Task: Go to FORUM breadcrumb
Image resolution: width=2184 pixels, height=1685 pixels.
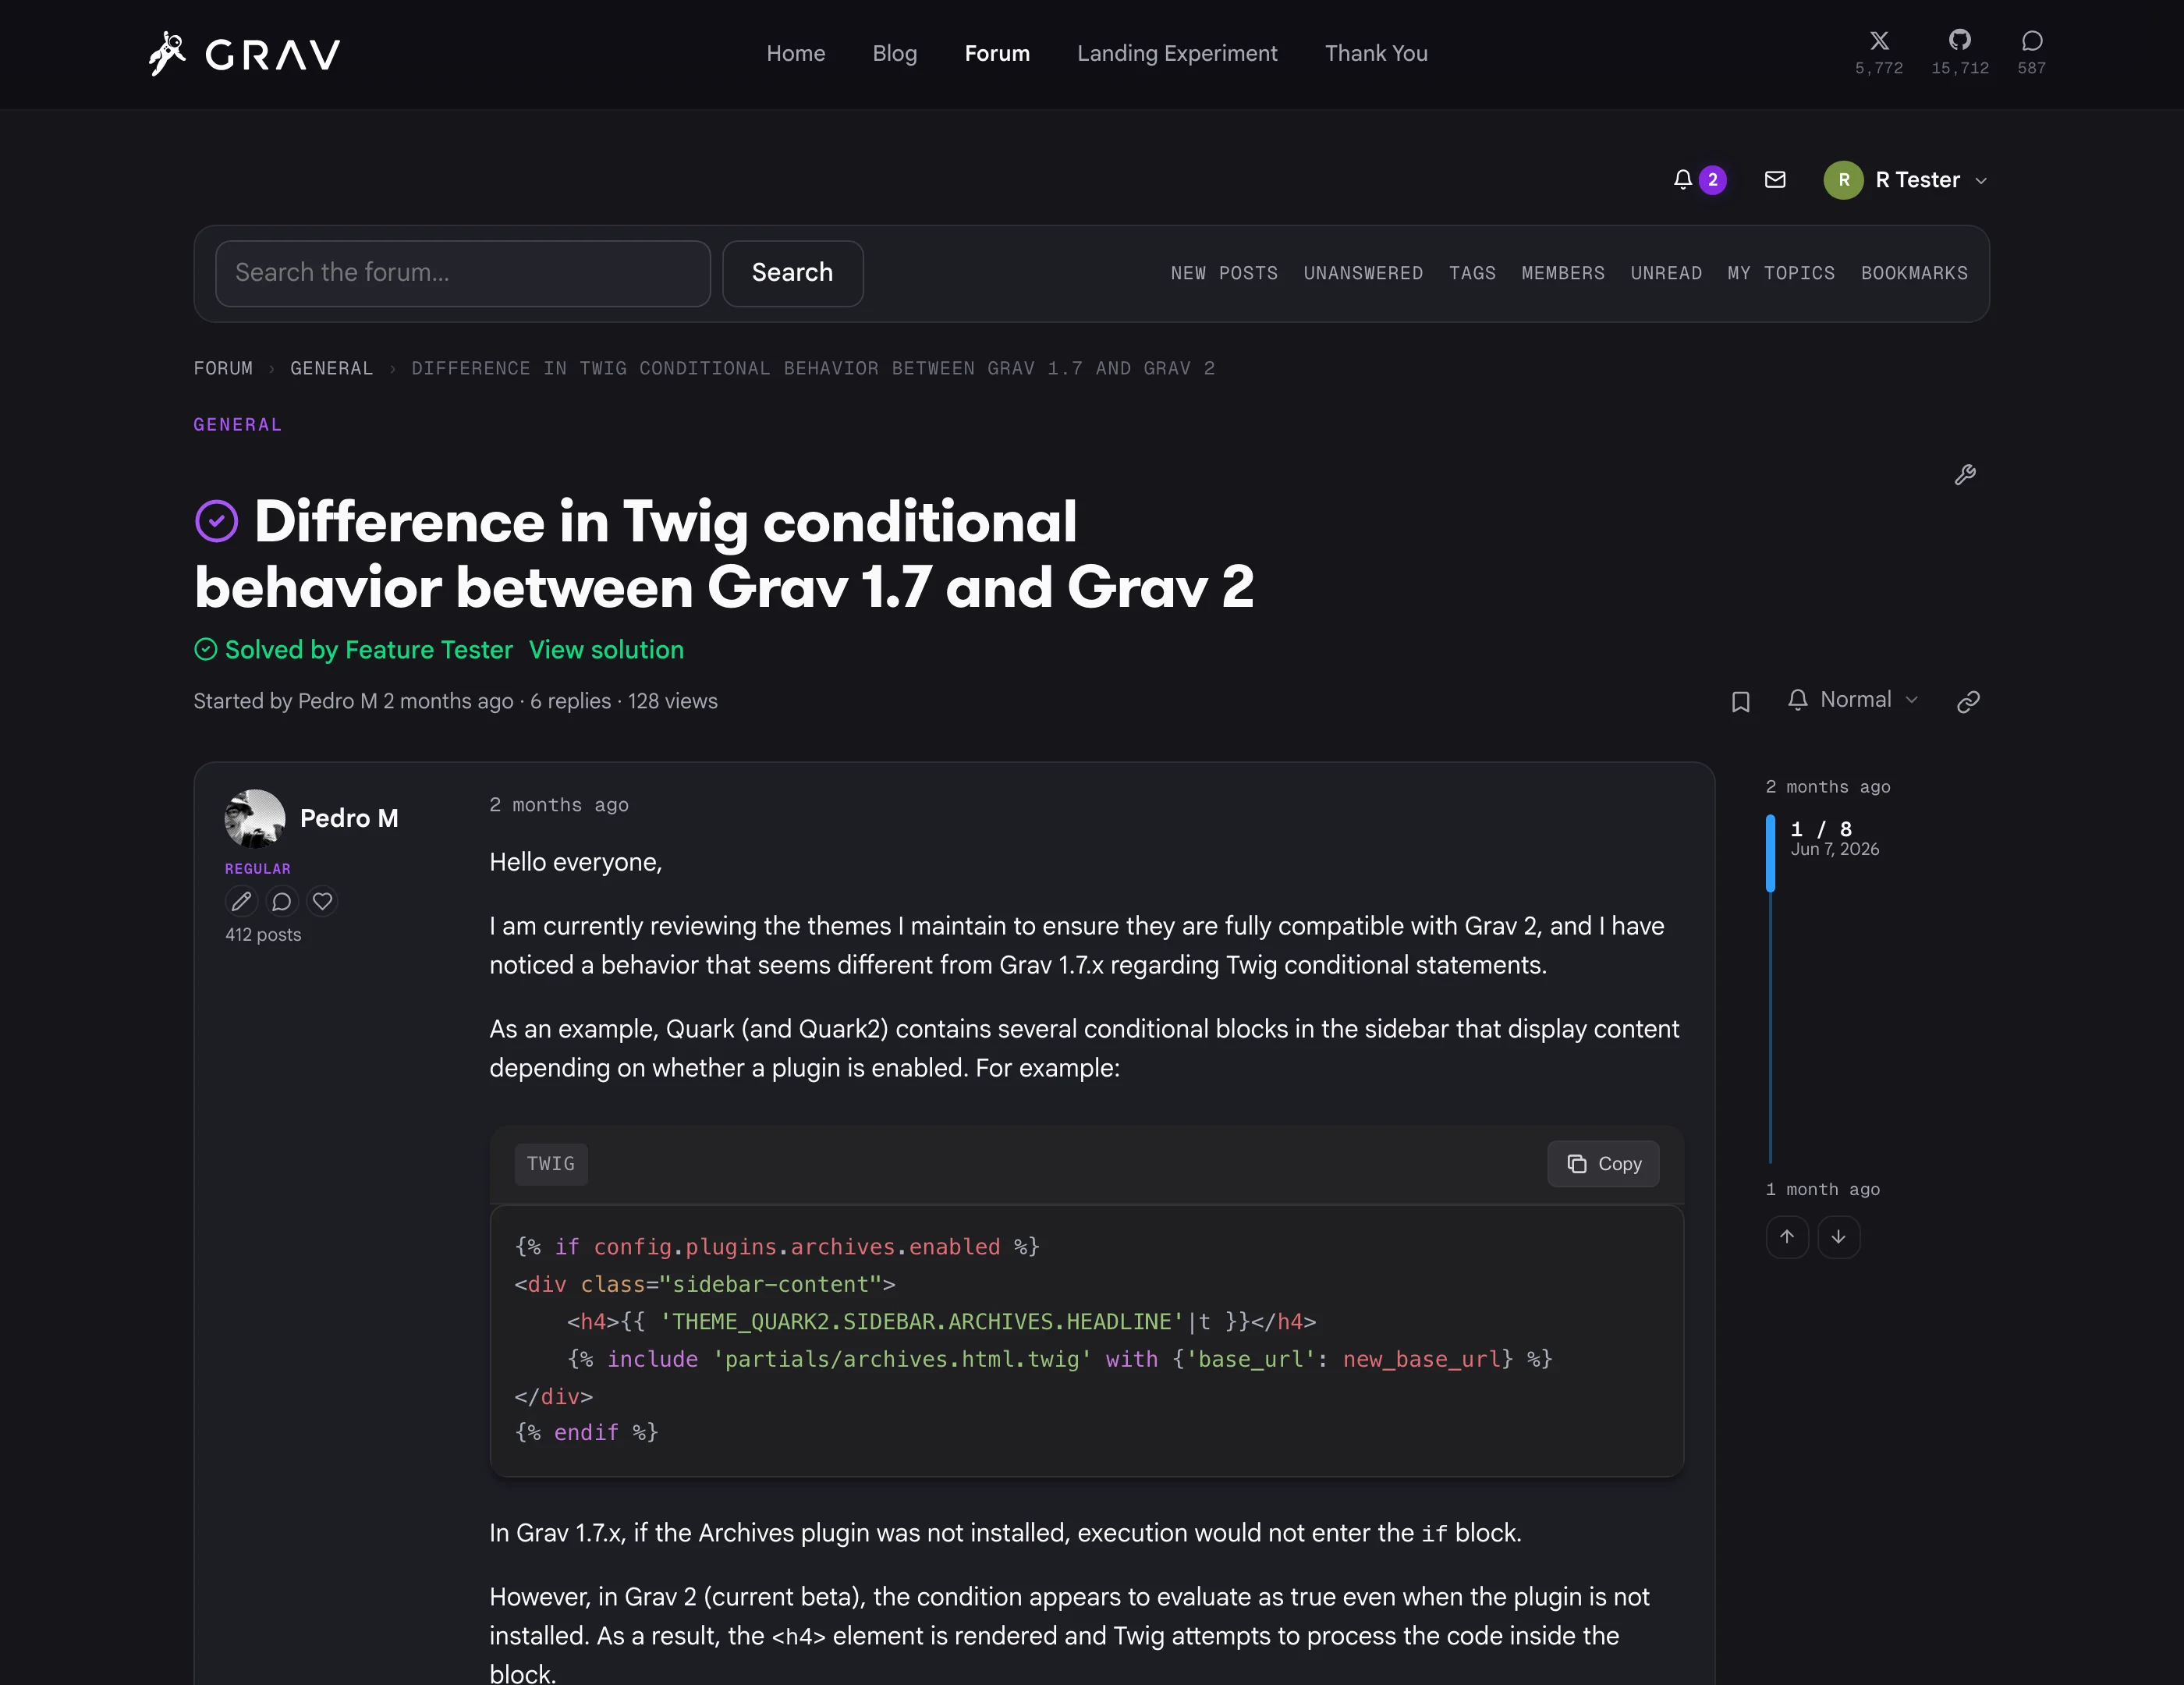Action: tap(223, 369)
